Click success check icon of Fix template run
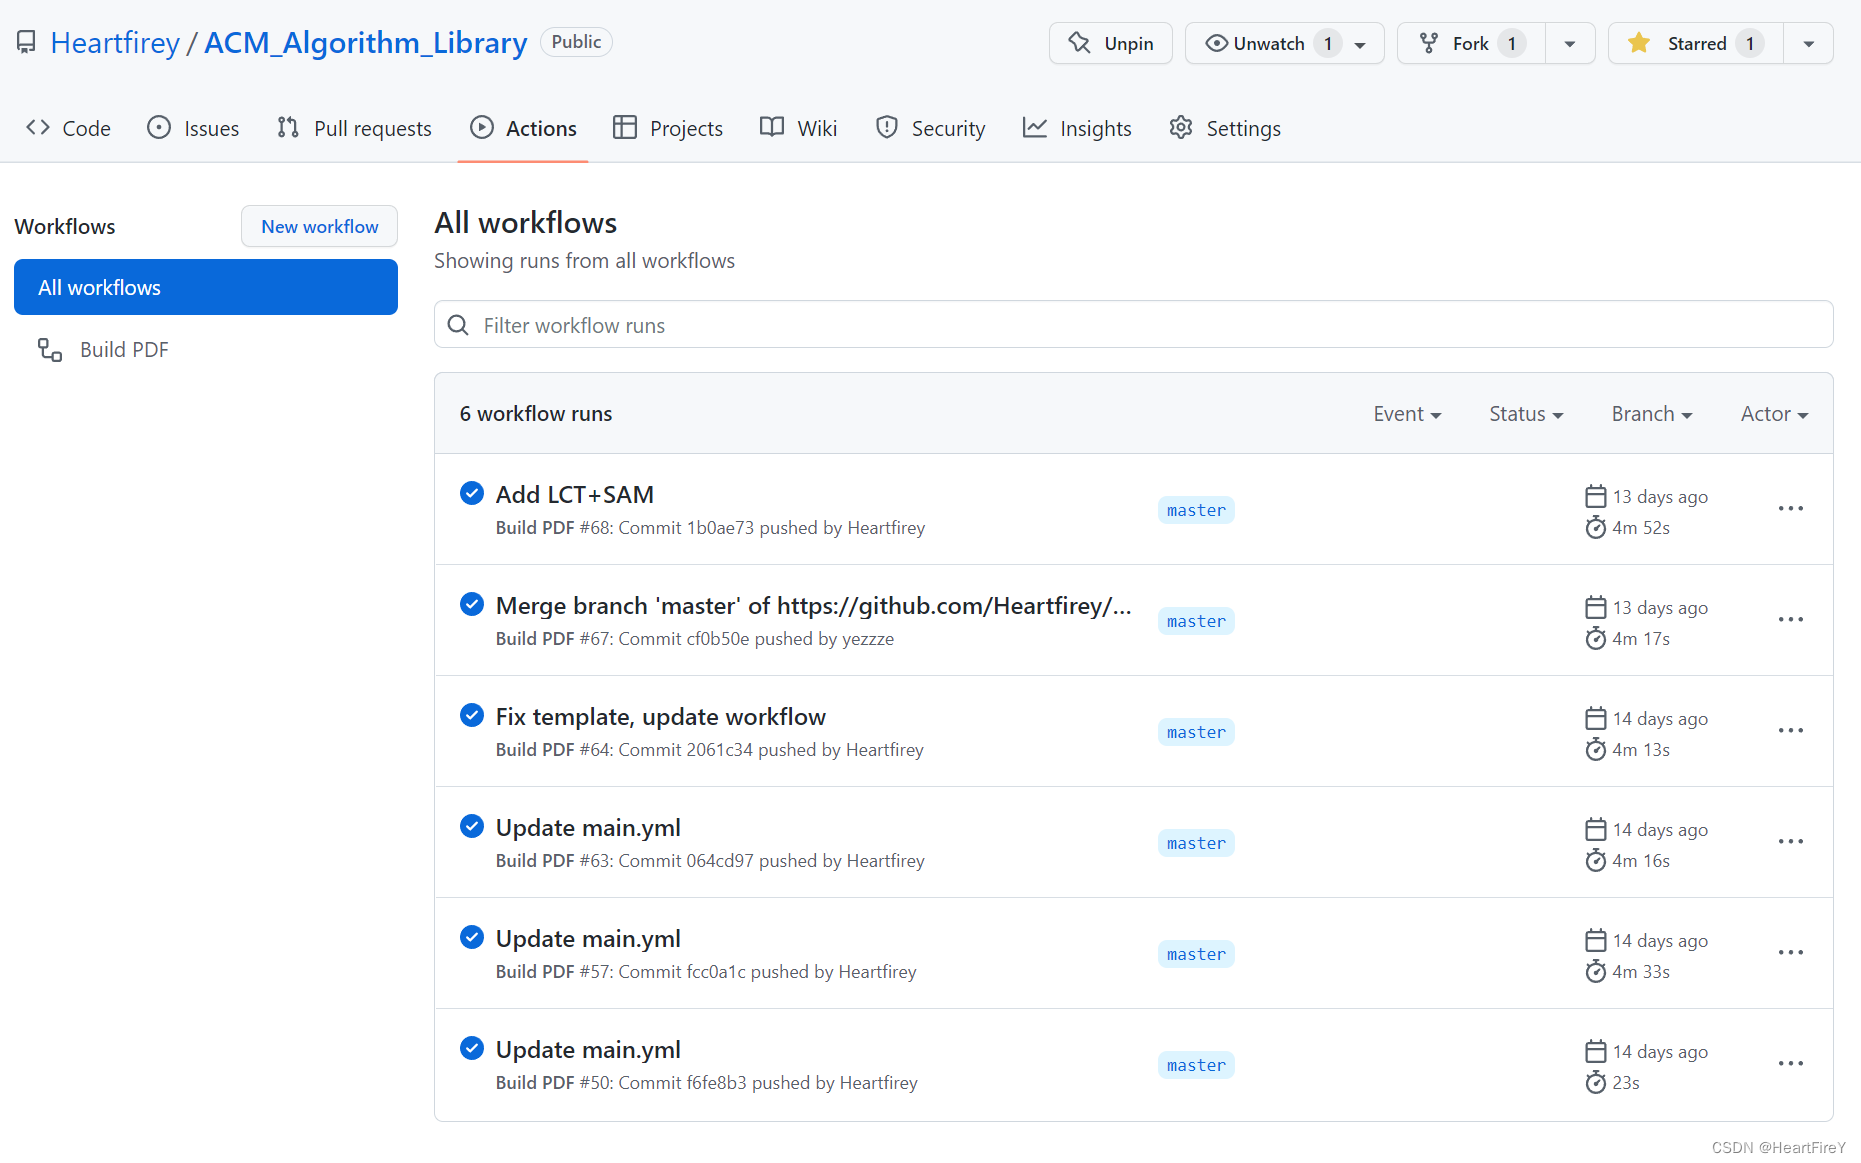 click(472, 715)
